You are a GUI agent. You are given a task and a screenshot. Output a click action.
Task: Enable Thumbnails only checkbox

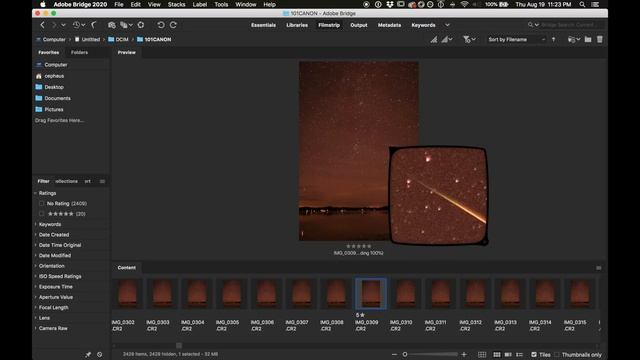(x=557, y=355)
